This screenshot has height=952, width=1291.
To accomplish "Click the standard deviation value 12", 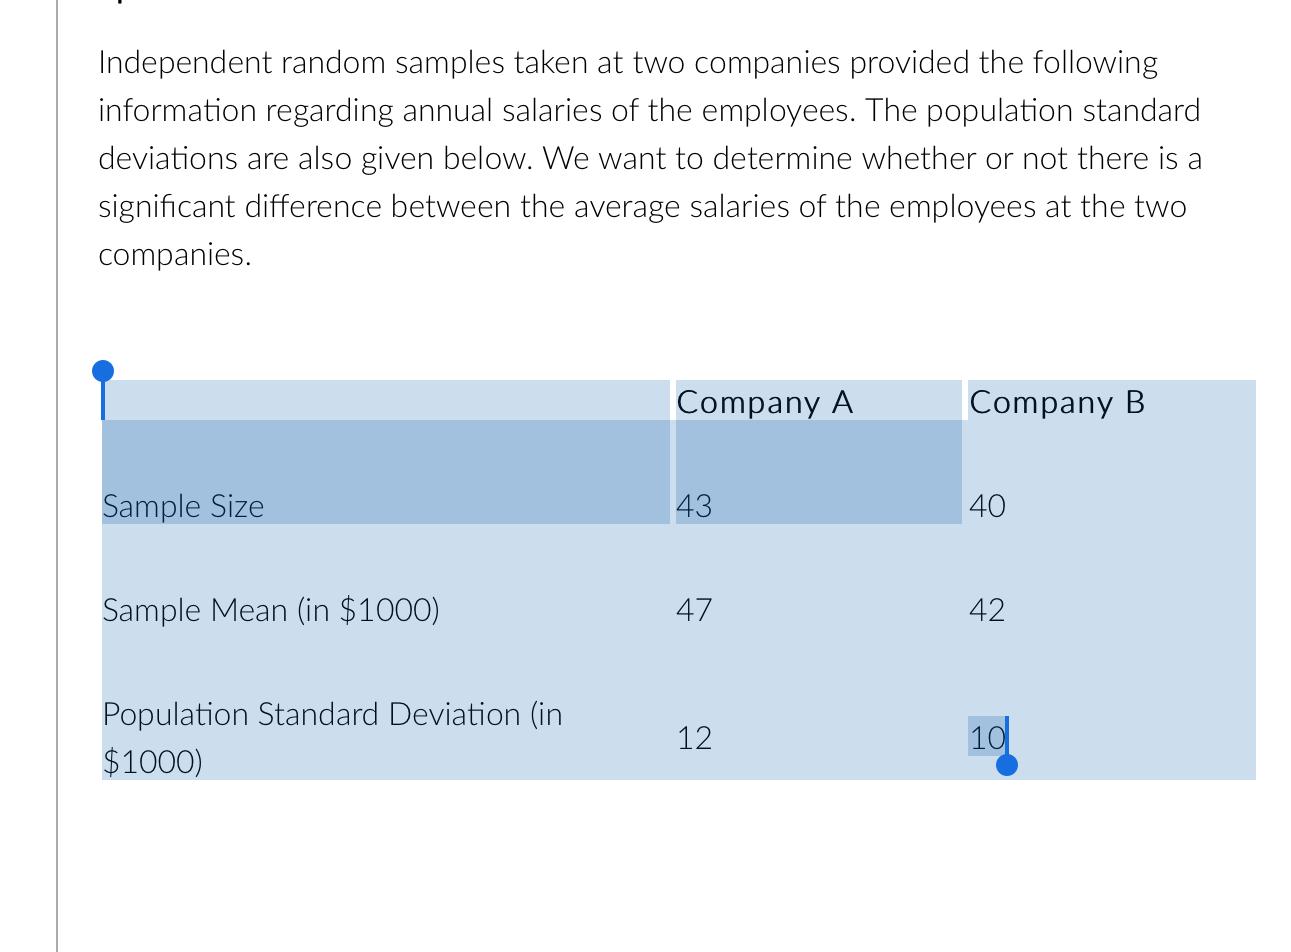I will (694, 738).
